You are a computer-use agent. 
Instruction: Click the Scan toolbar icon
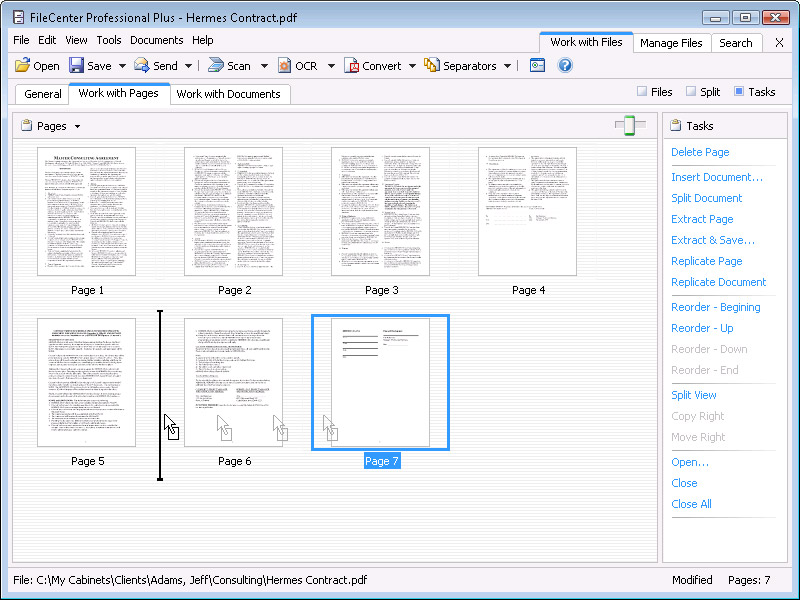[215, 66]
